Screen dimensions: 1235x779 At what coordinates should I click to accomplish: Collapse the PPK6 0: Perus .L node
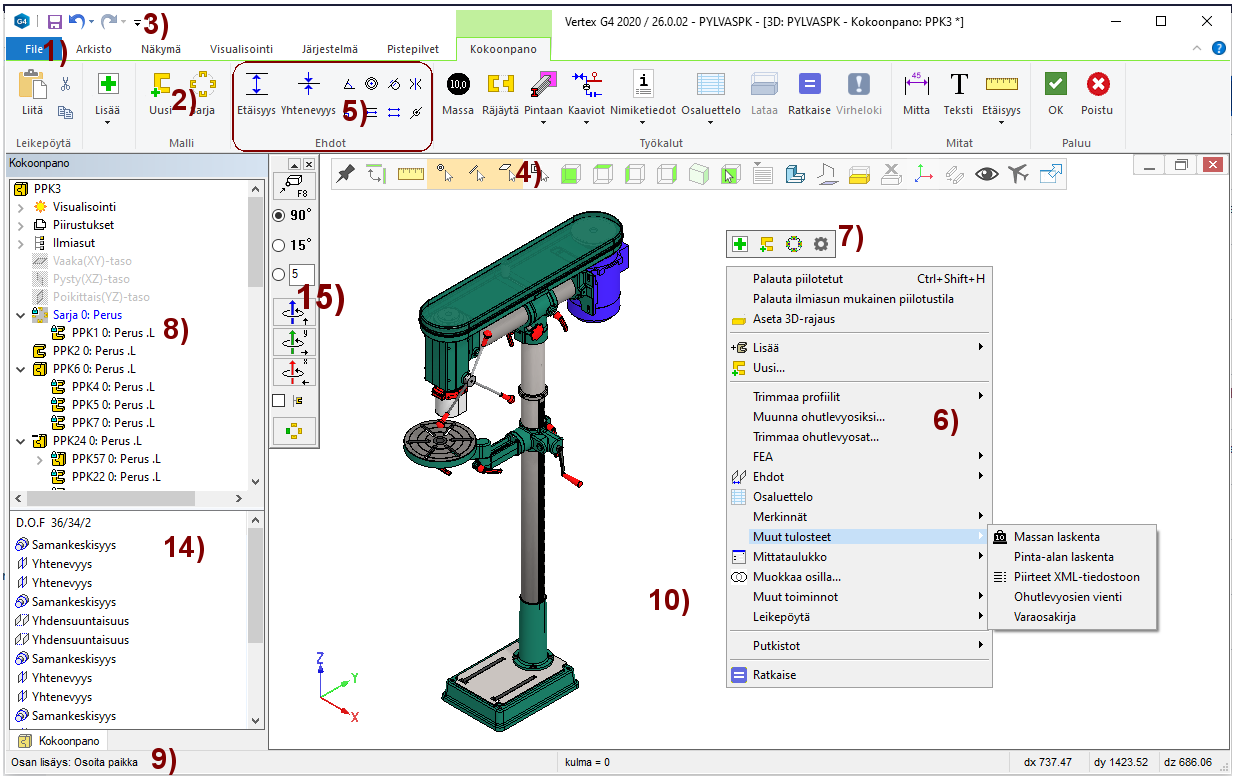[x=22, y=369]
